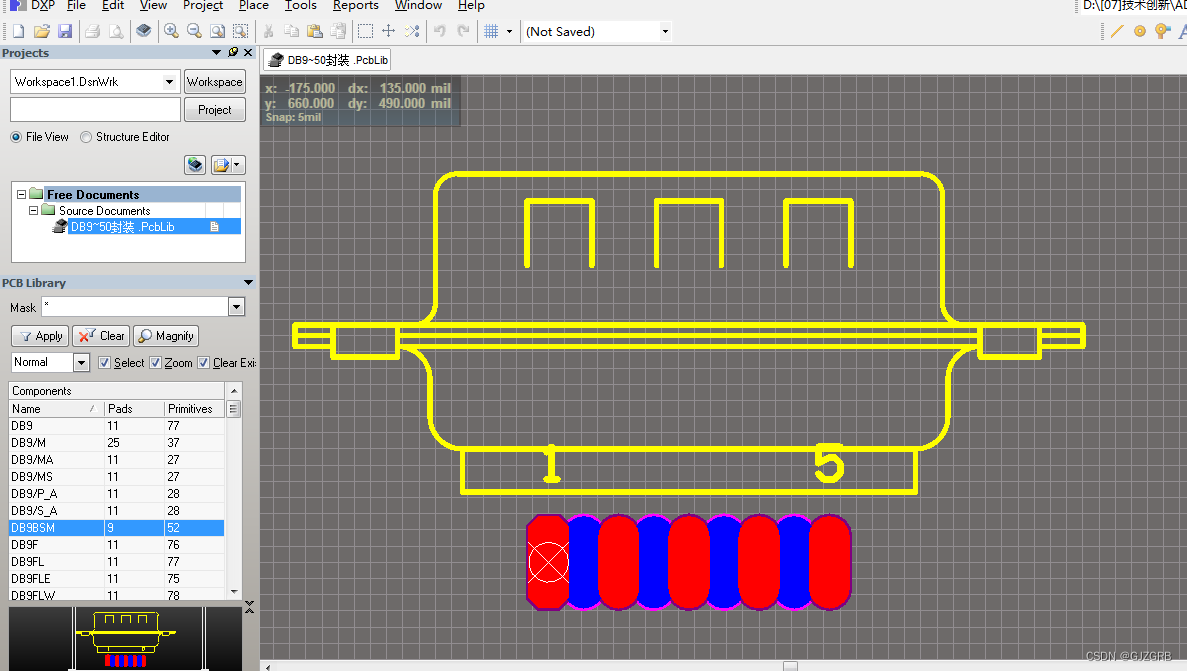The image size is (1187, 671).
Task: Open the Devices view toolbar icon
Action: tap(143, 31)
